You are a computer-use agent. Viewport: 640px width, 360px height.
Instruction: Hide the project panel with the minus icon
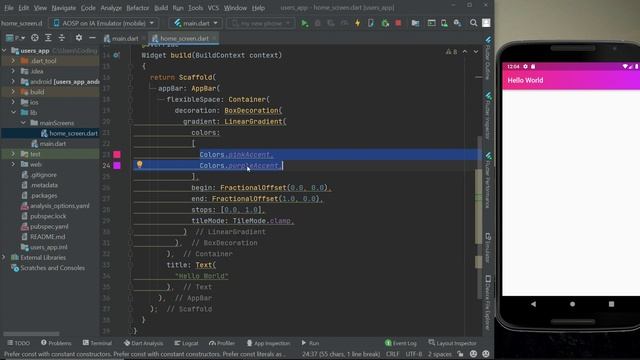click(92, 38)
